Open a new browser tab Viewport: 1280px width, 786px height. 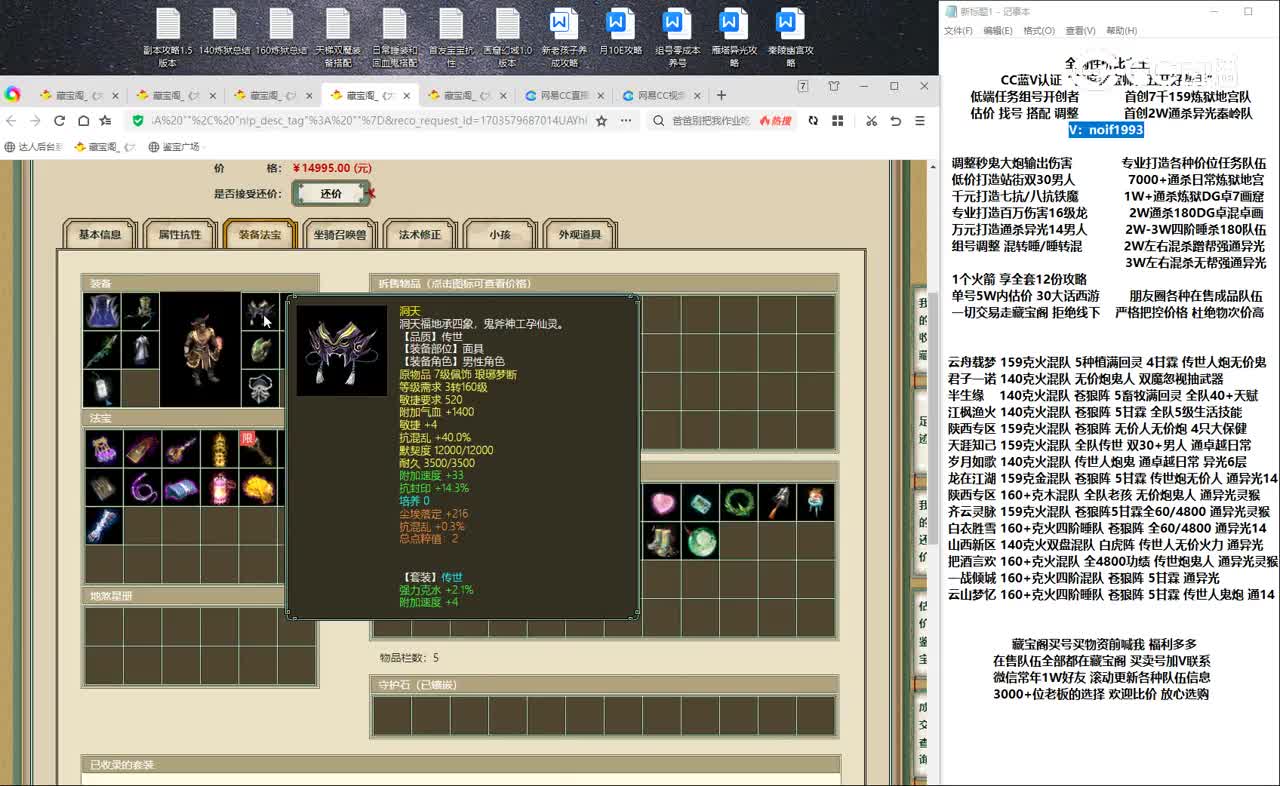(721, 95)
